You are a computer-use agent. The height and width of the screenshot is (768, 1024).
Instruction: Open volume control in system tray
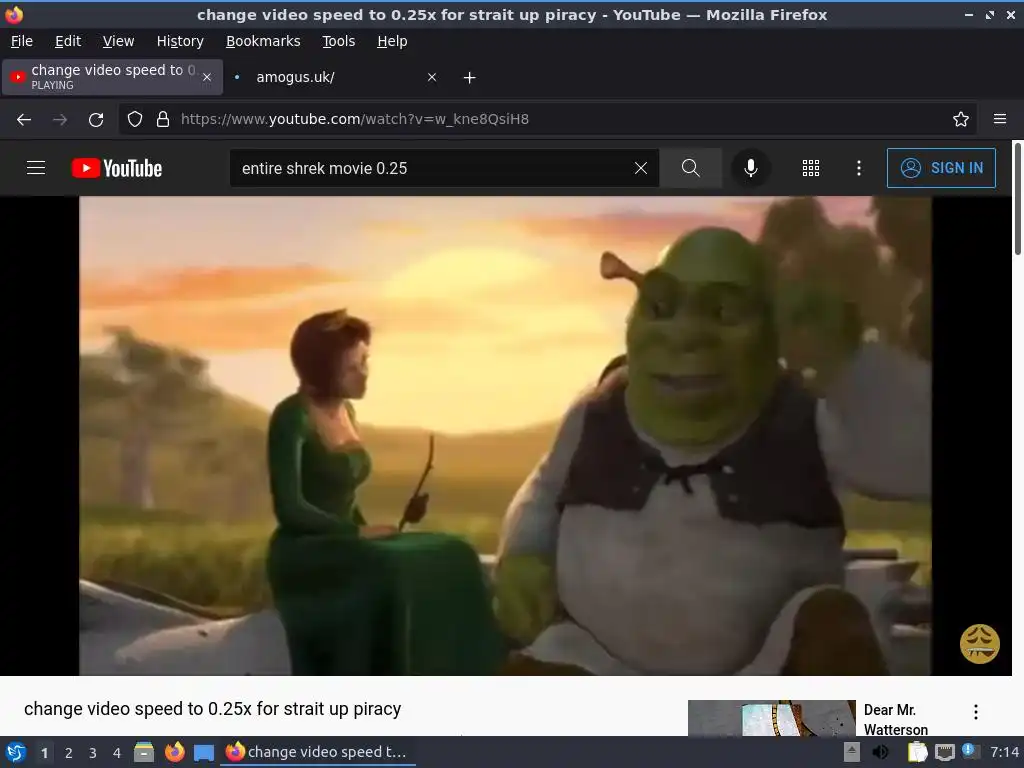pyautogui.click(x=880, y=752)
